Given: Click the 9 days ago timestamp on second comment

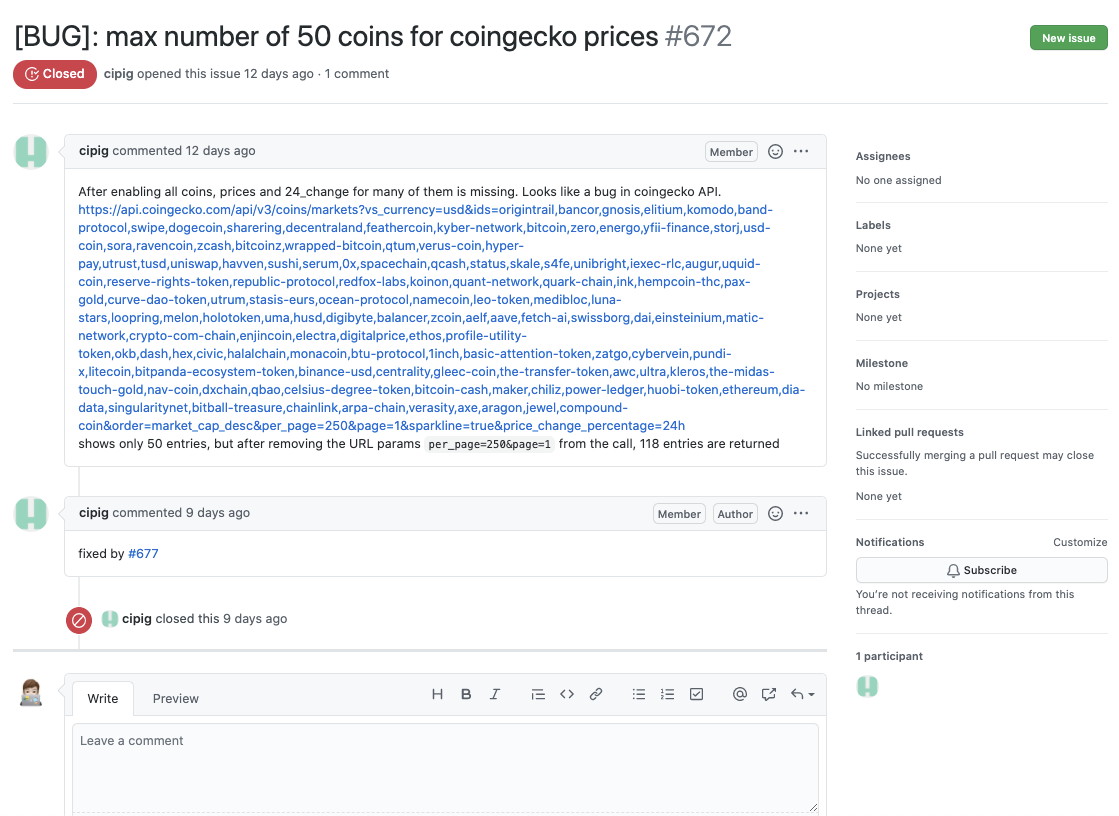Looking at the screenshot, I should [x=218, y=513].
